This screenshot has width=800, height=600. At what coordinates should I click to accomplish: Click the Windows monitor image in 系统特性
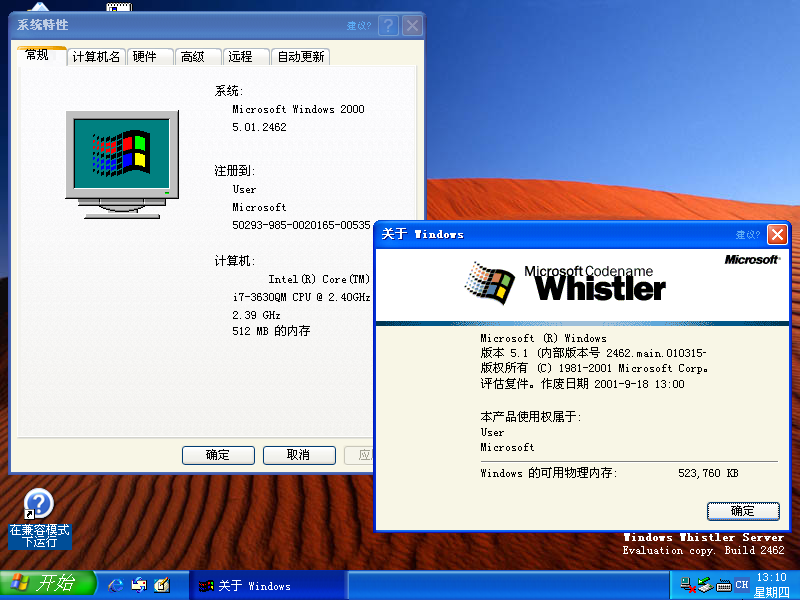122,164
